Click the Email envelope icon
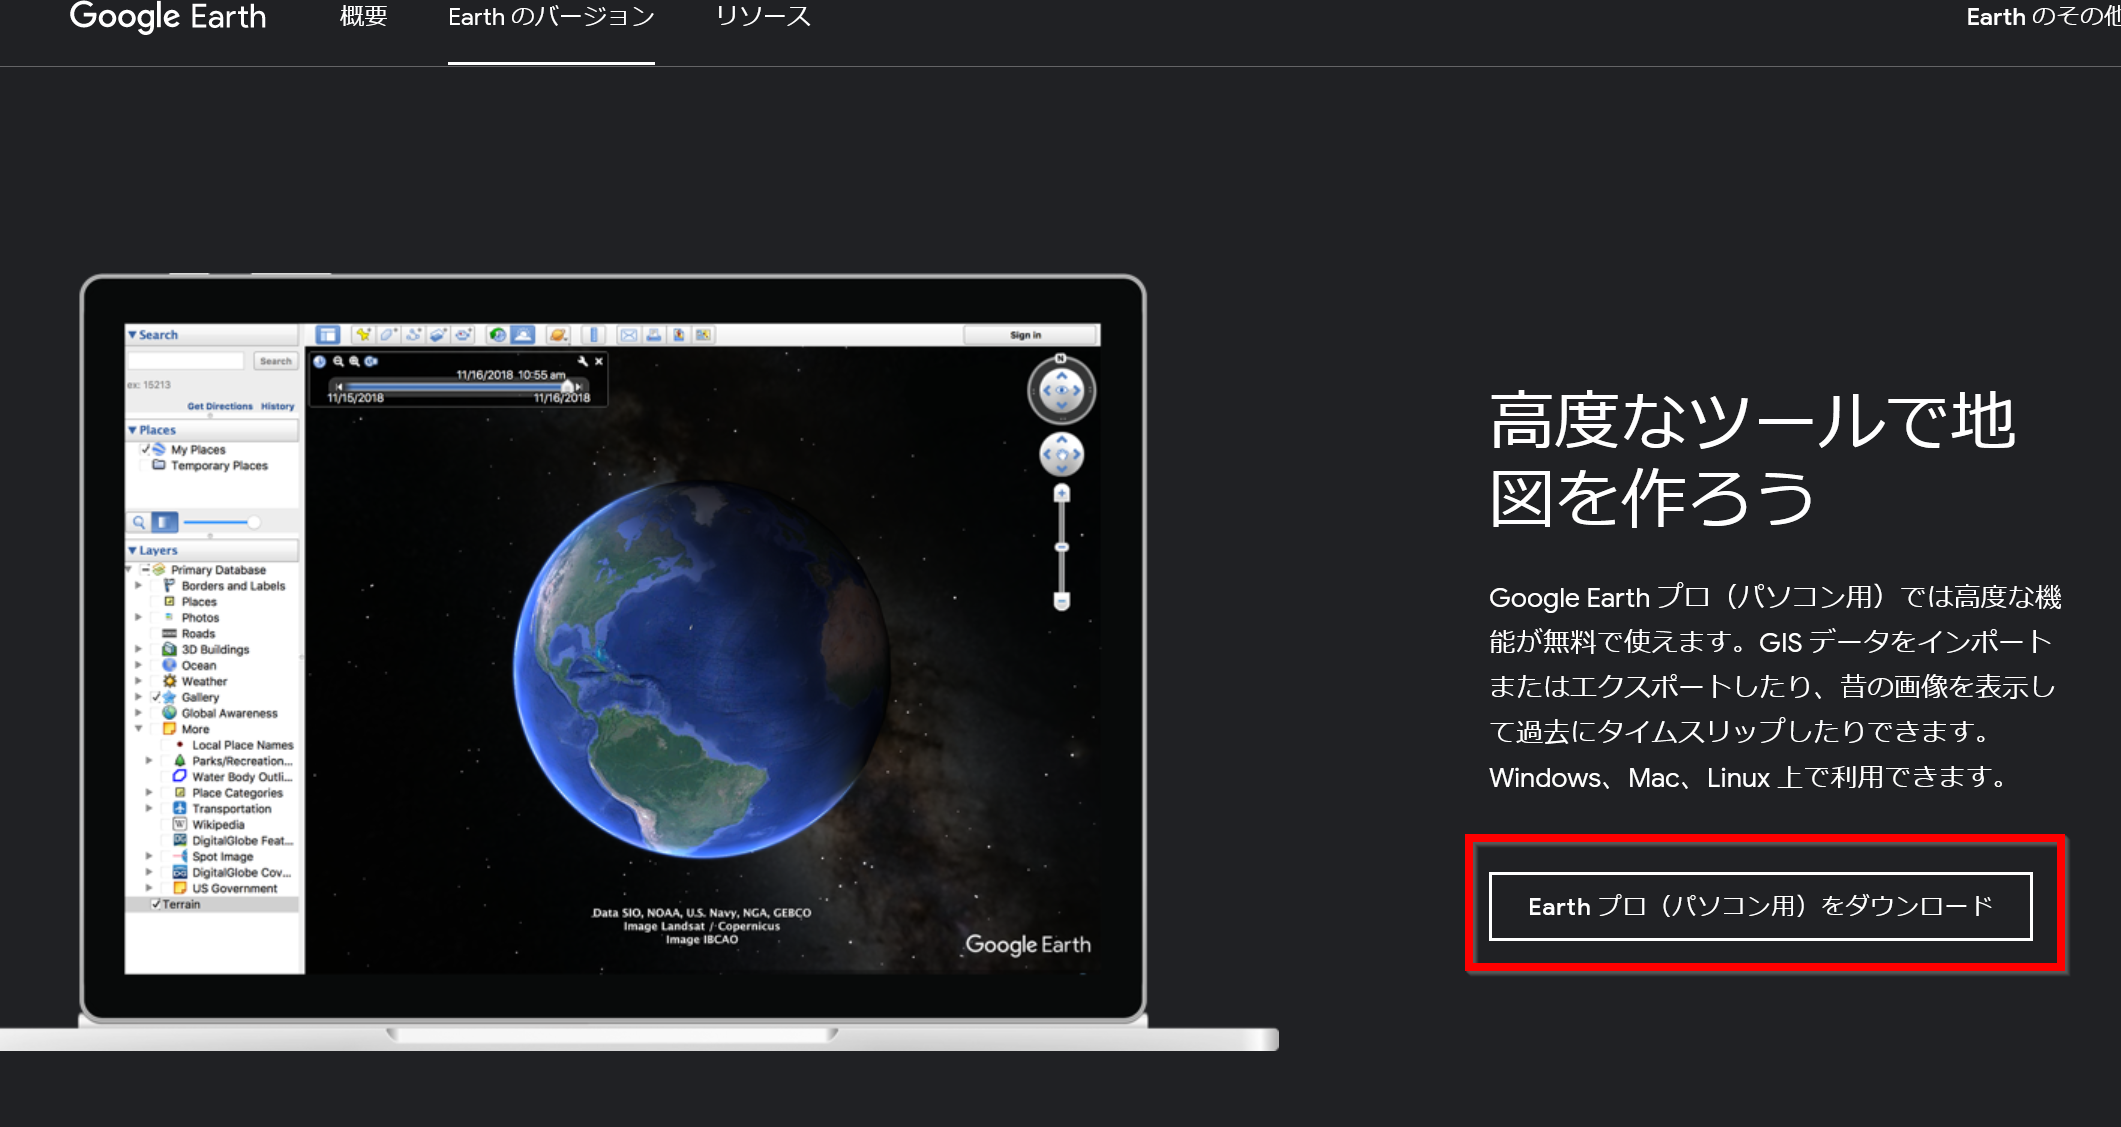 pos(628,335)
